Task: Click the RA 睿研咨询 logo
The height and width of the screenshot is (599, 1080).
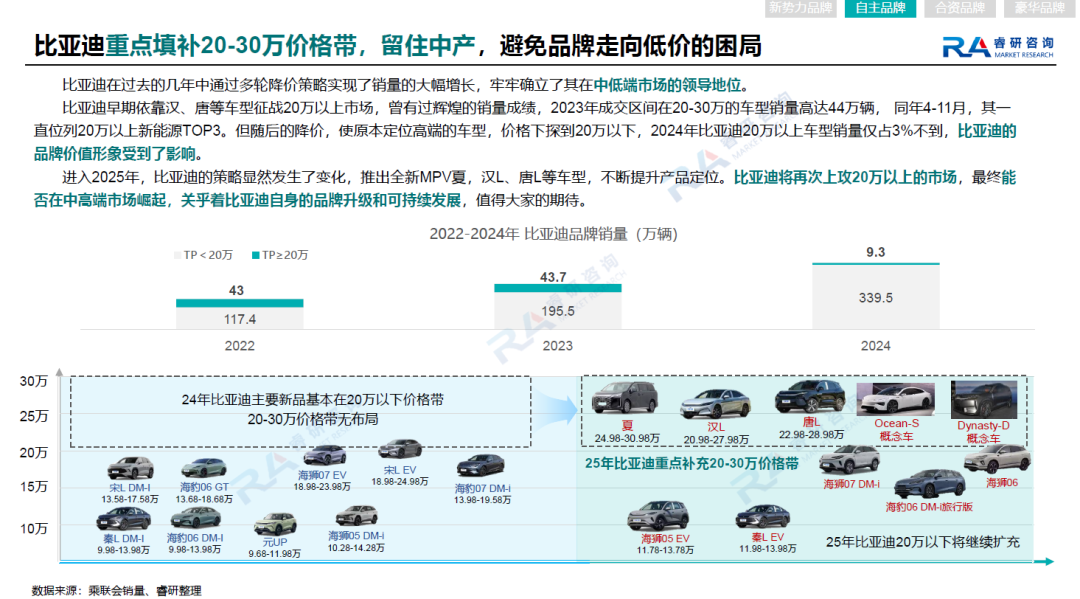Action: (998, 47)
